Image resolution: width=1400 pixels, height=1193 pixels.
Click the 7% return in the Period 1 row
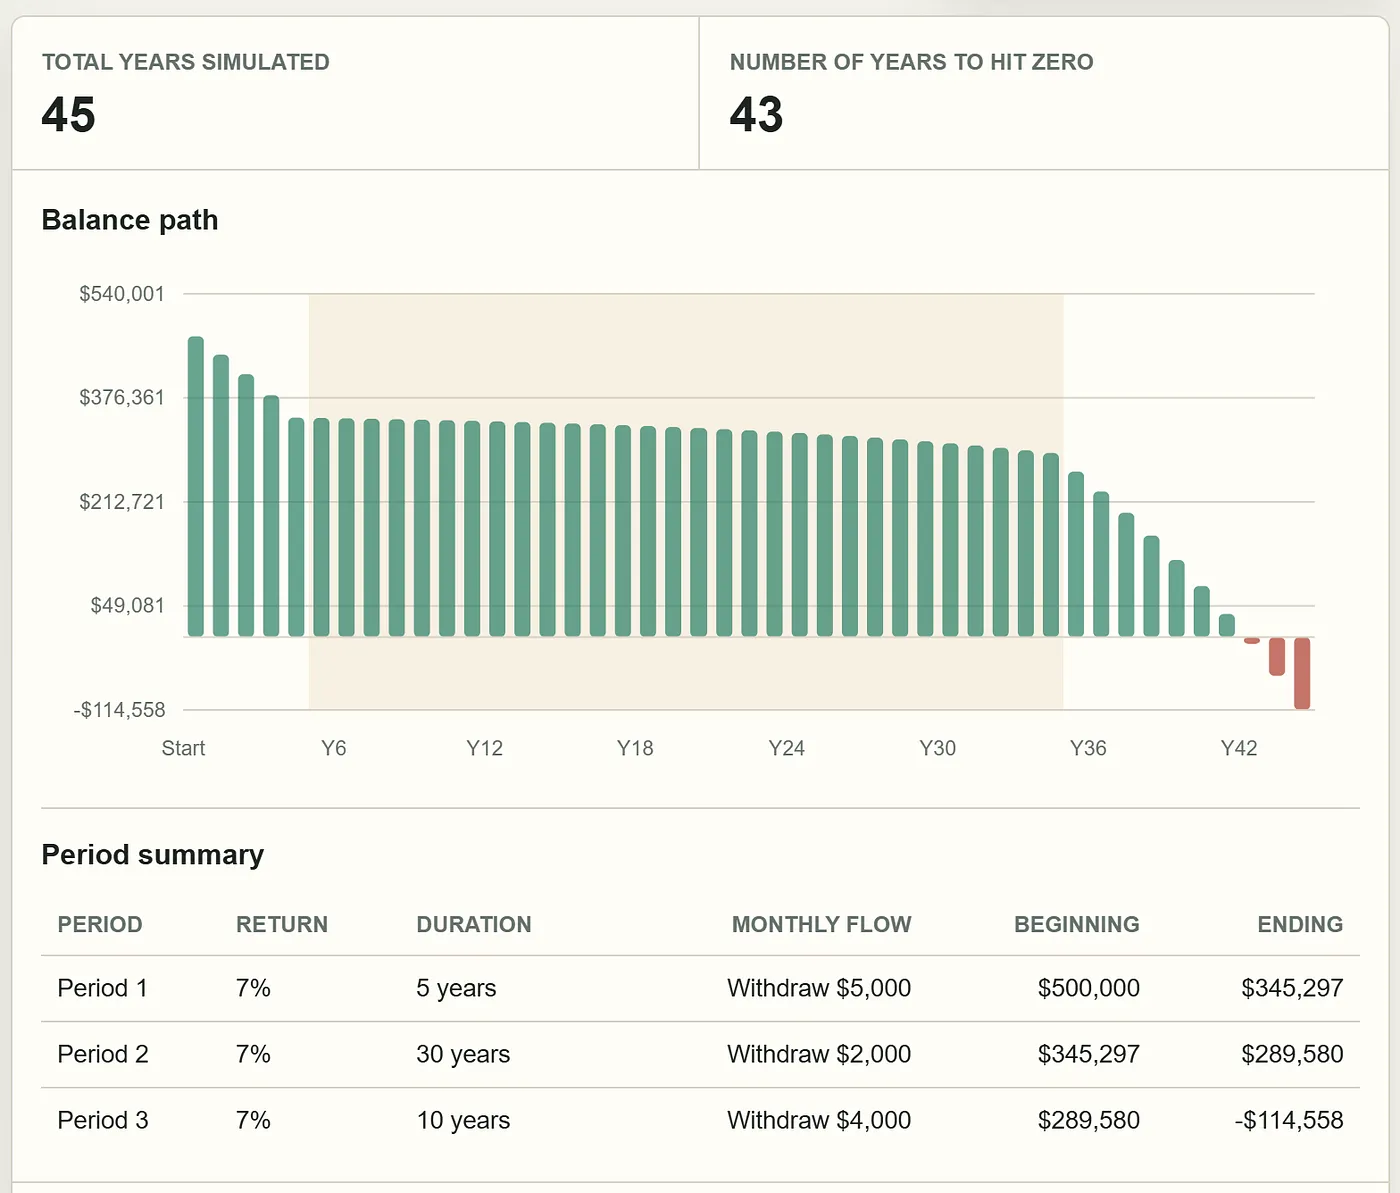[x=254, y=988]
